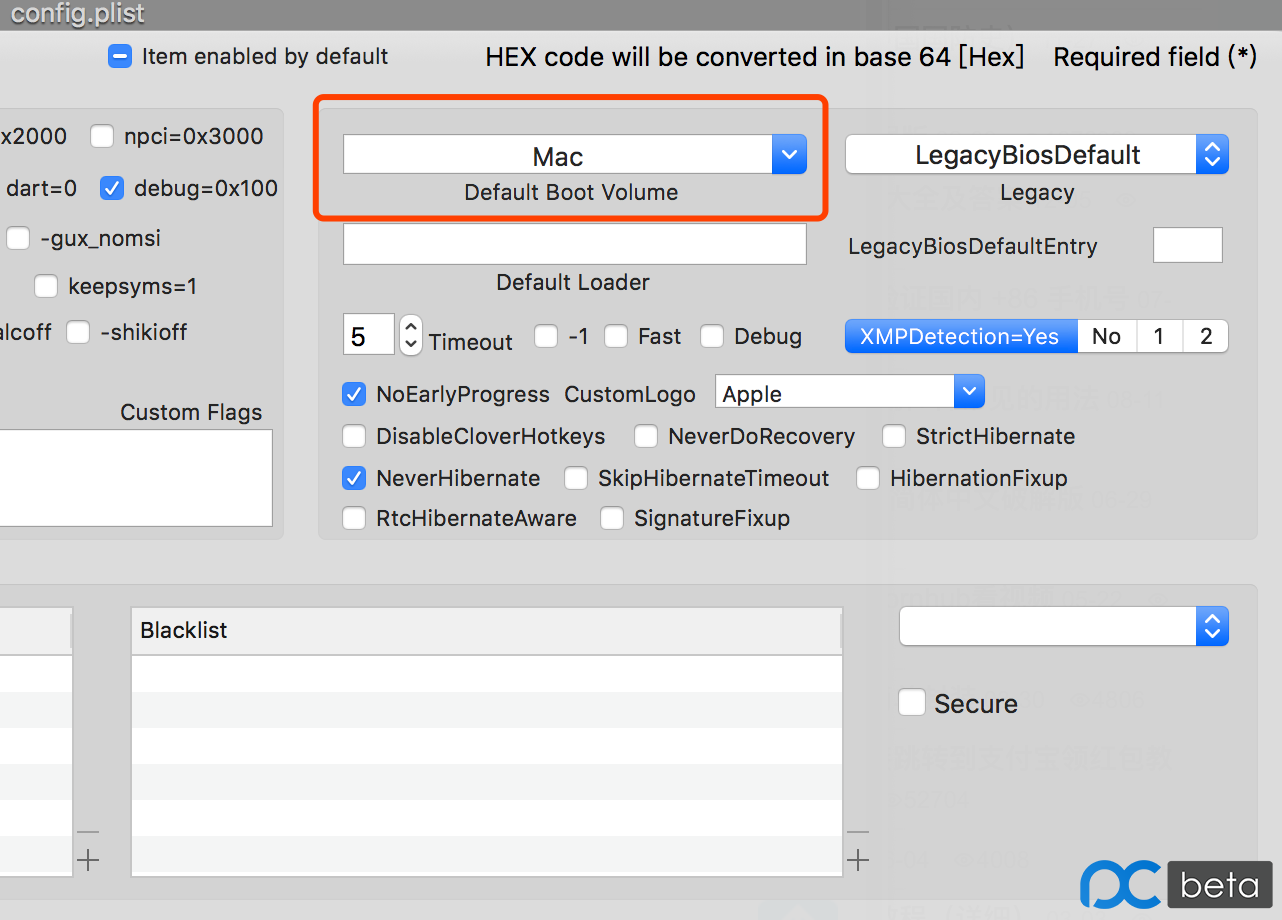Enable NeverDoRecovery checkbox
Image resolution: width=1282 pixels, height=920 pixels.
pos(646,436)
